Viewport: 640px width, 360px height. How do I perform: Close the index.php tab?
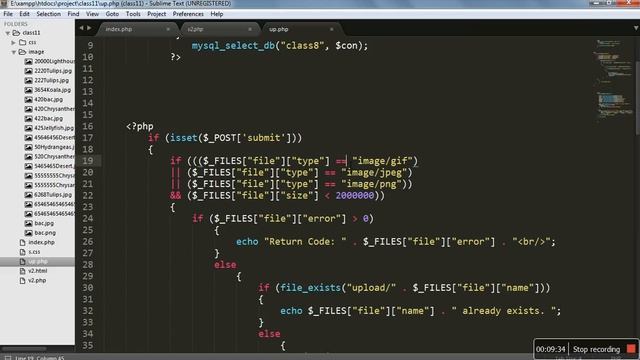click(168, 29)
